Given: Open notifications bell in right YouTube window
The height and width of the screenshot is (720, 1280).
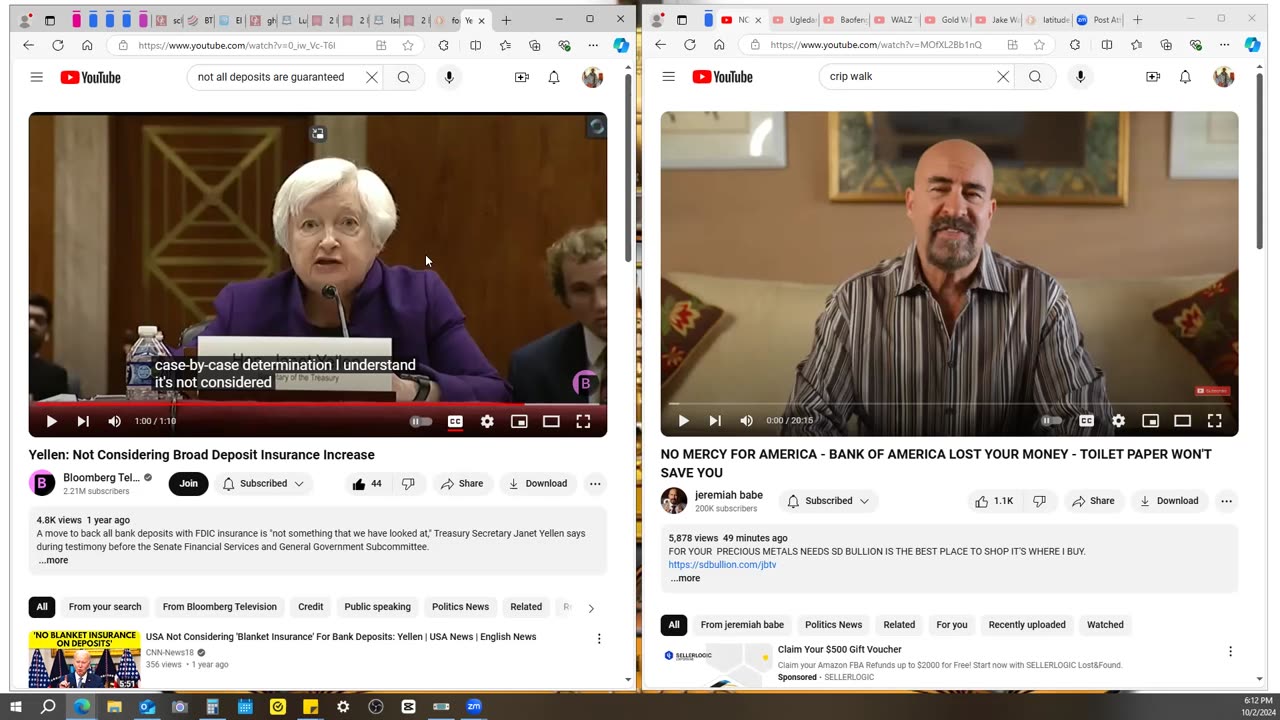Looking at the screenshot, I should coord(1185,76).
